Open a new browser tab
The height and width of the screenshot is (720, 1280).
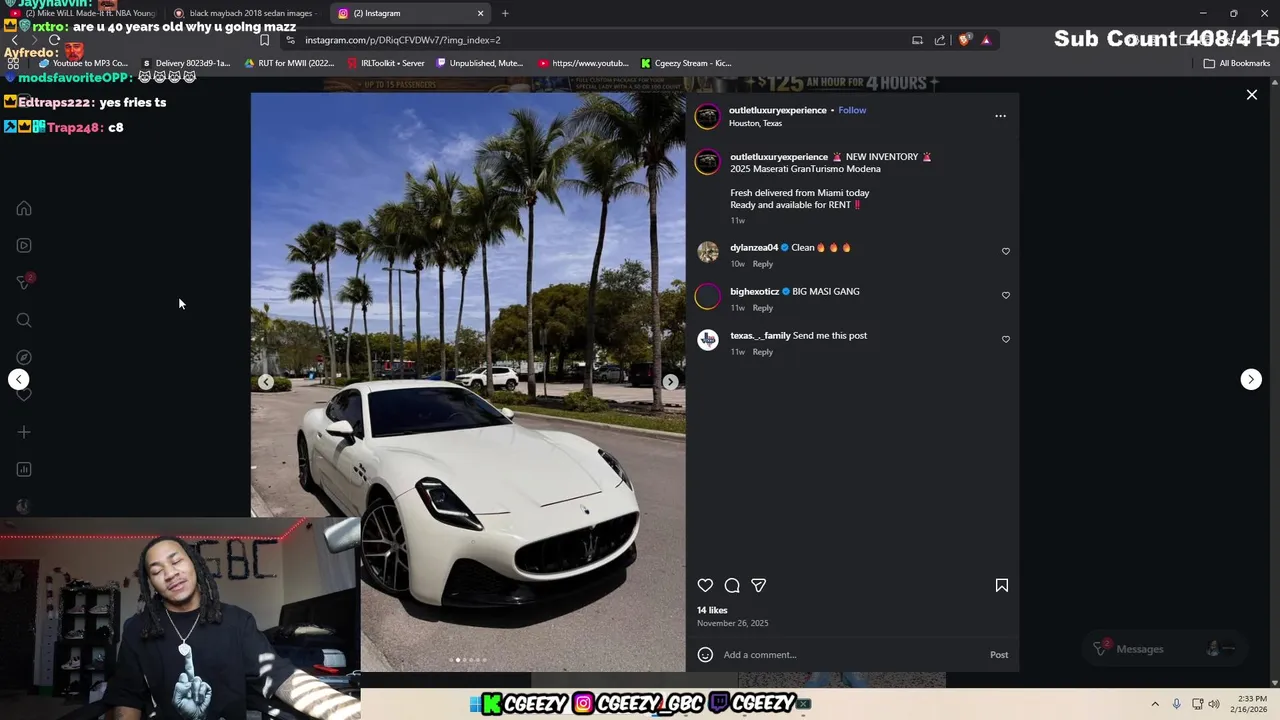pyautogui.click(x=505, y=13)
